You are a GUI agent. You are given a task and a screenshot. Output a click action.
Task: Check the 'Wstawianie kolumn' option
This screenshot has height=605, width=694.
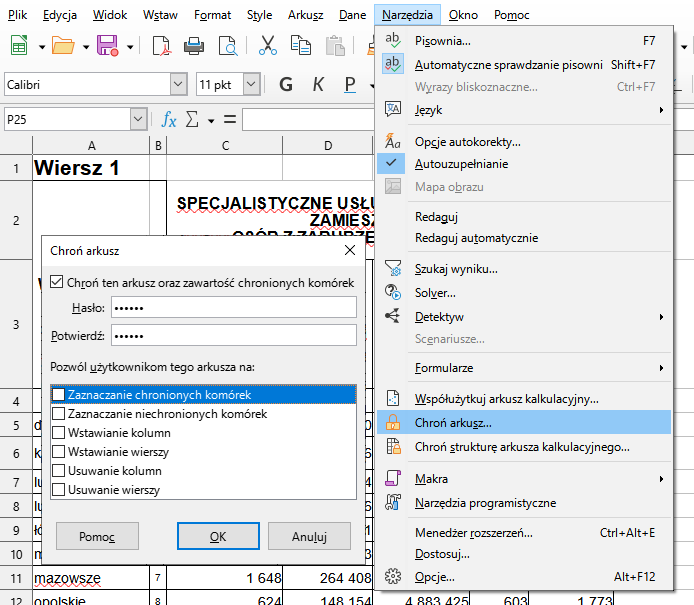pos(59,433)
